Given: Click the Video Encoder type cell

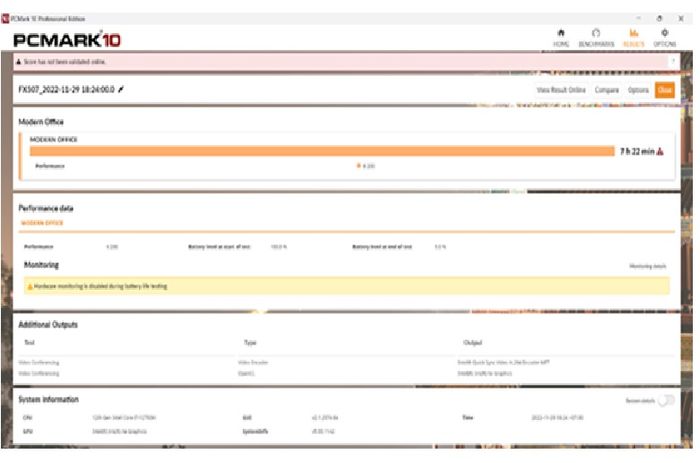Looking at the screenshot, I should tap(253, 363).
